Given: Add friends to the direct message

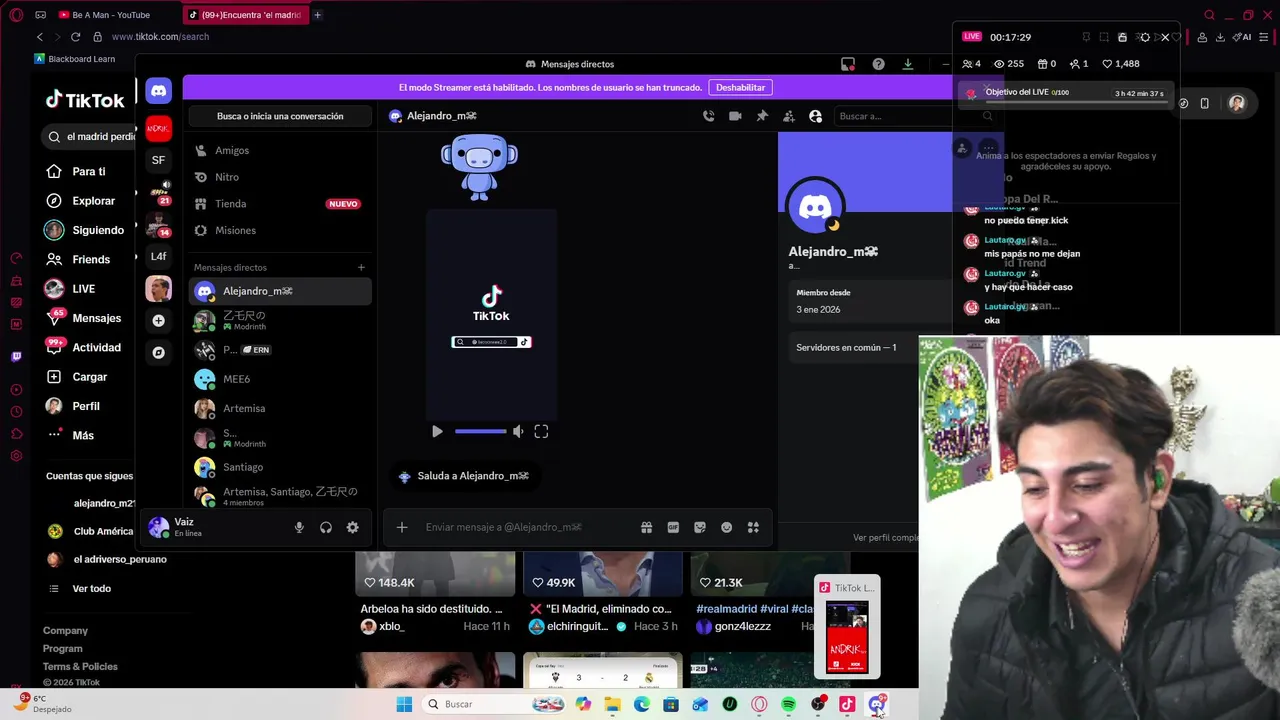Looking at the screenshot, I should (x=789, y=116).
